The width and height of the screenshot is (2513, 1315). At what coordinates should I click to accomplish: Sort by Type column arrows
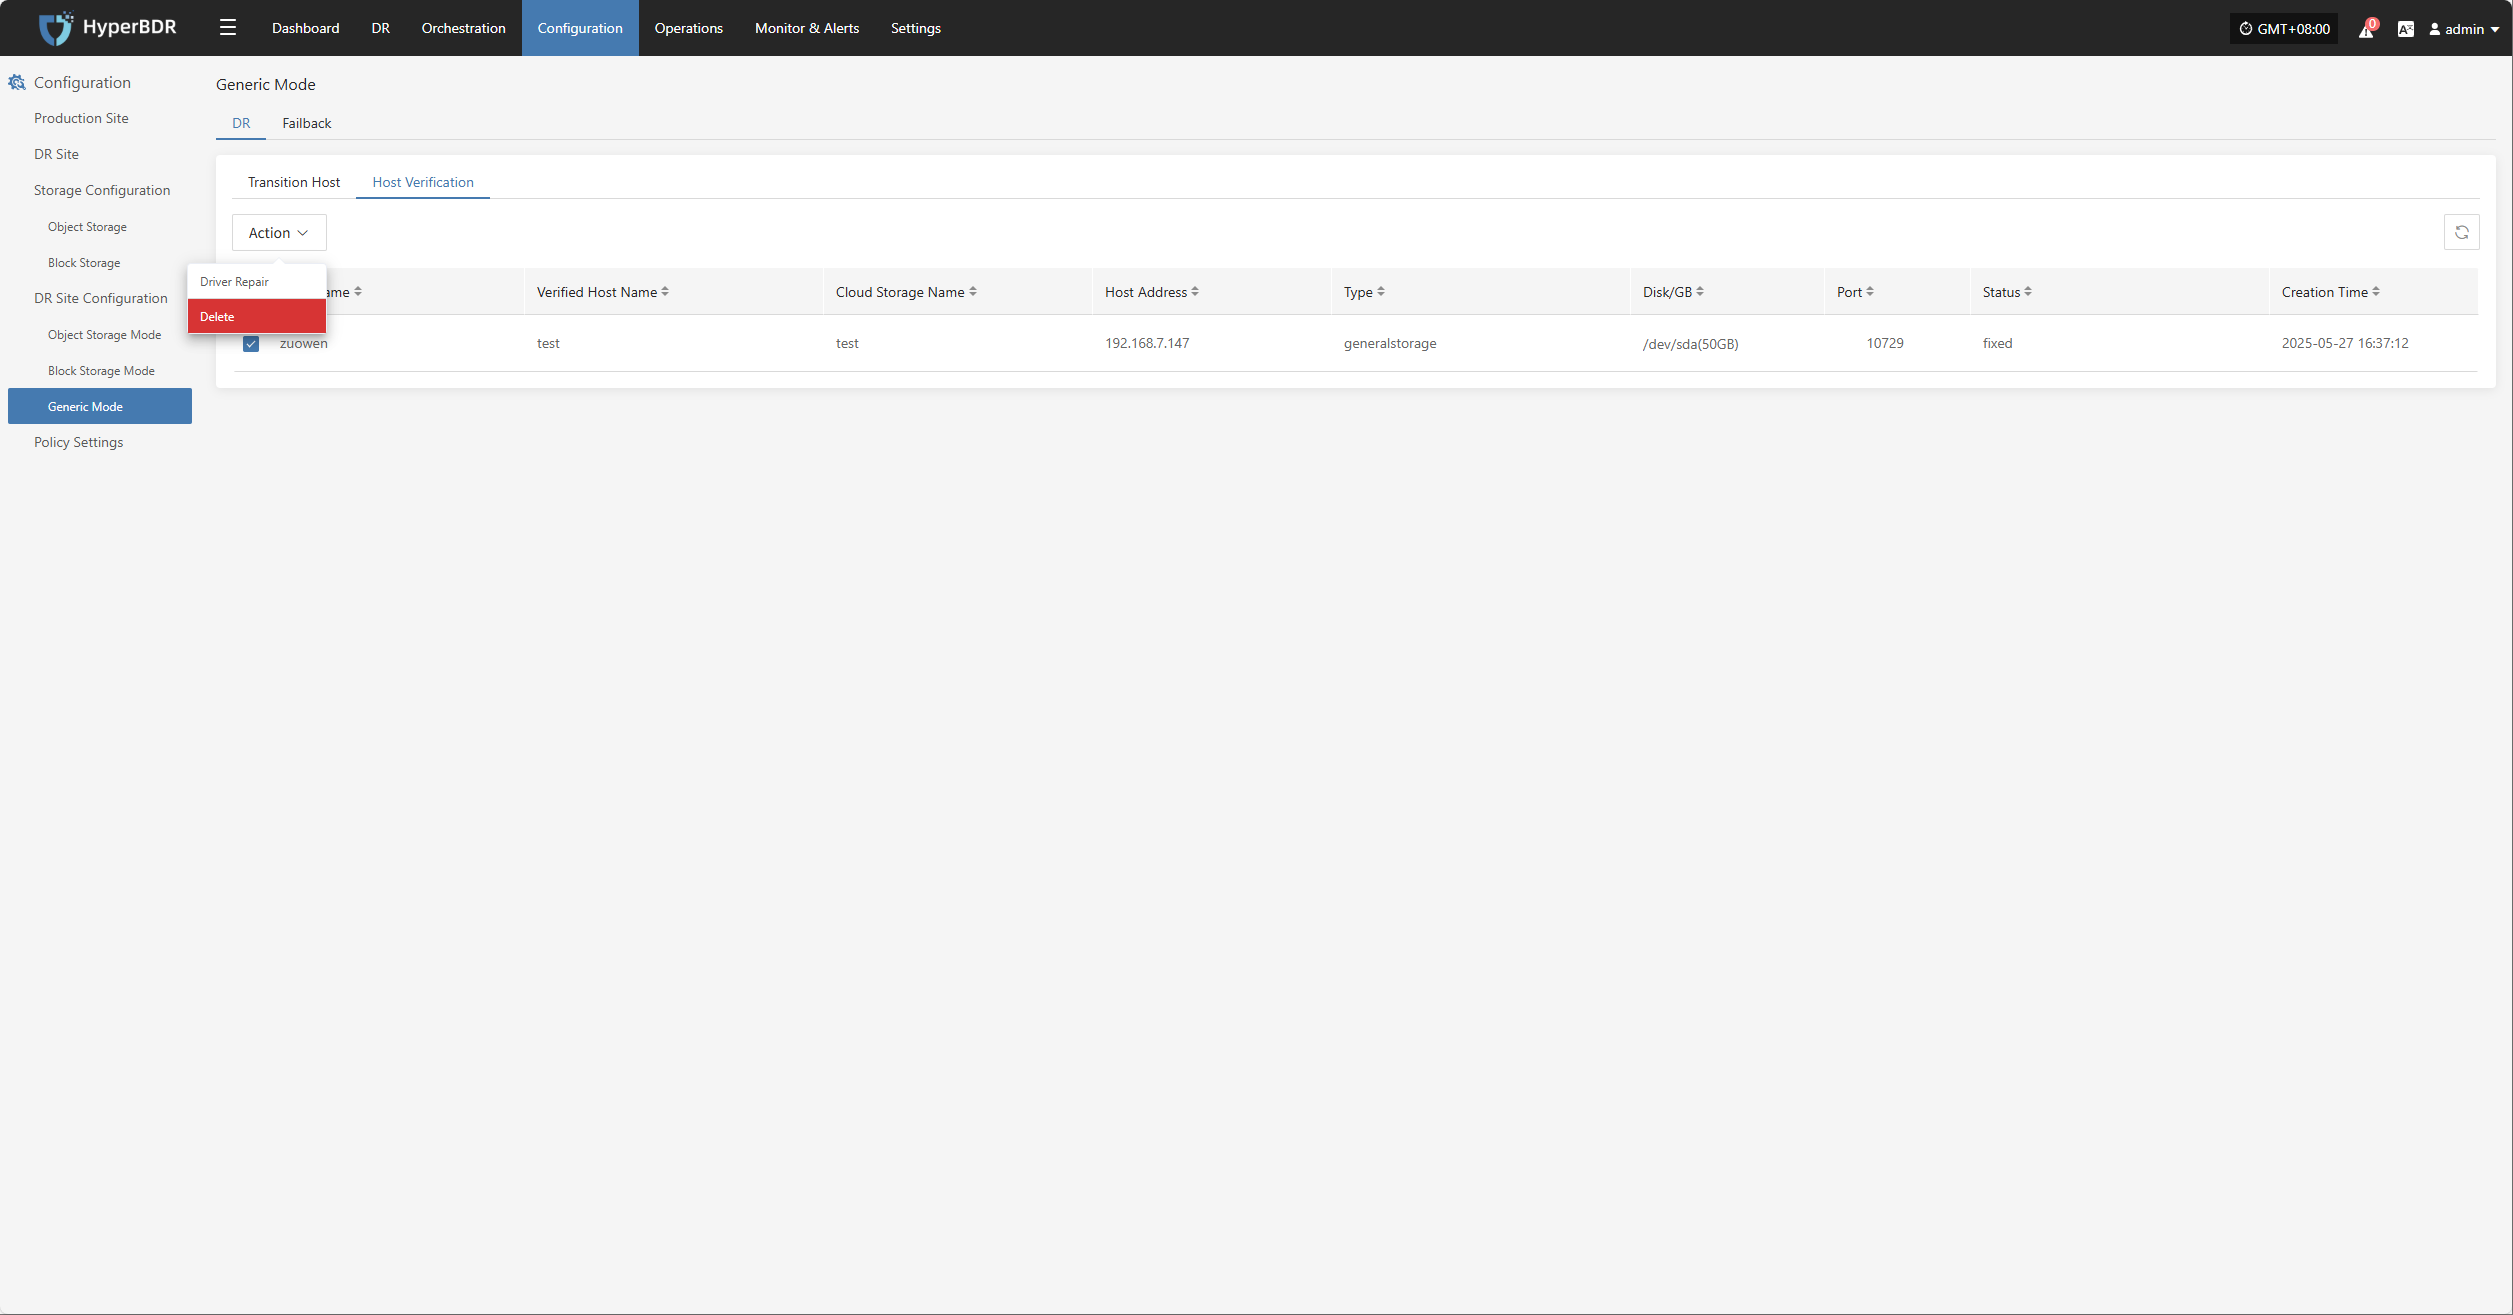click(1381, 292)
